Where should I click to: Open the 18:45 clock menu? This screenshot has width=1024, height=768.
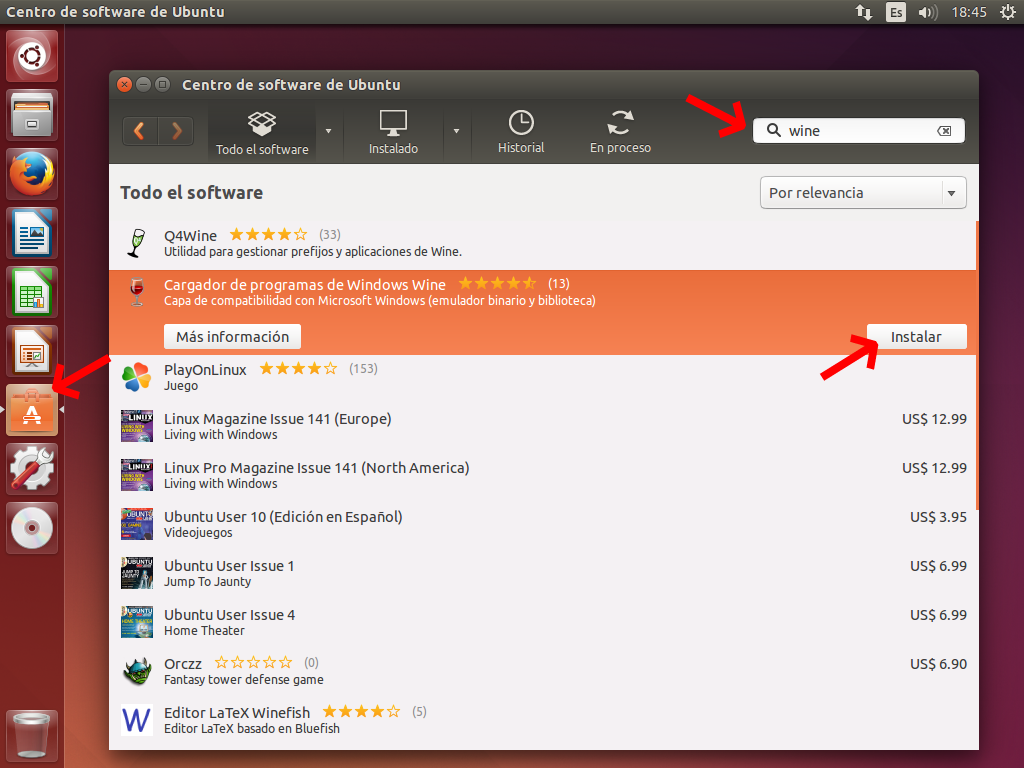[x=968, y=12]
